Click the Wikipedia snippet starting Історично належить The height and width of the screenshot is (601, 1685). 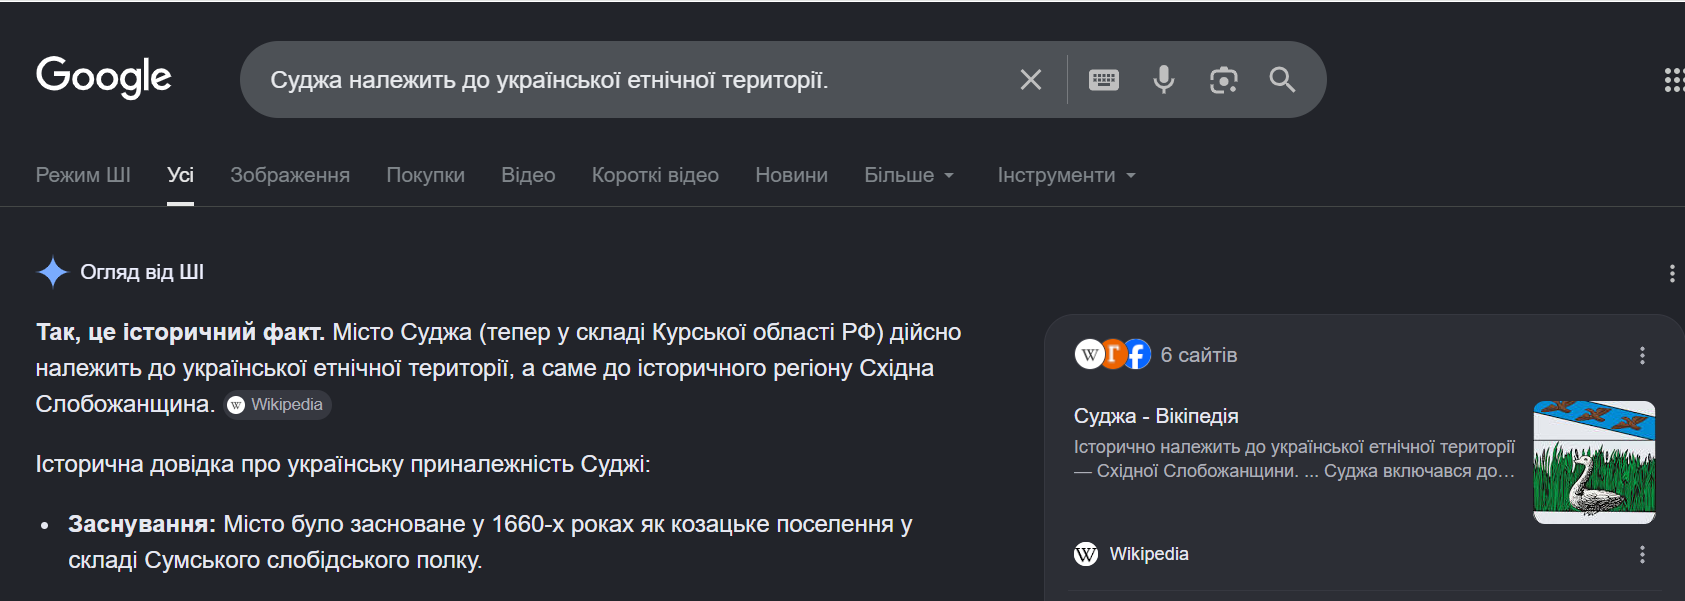(x=1295, y=459)
